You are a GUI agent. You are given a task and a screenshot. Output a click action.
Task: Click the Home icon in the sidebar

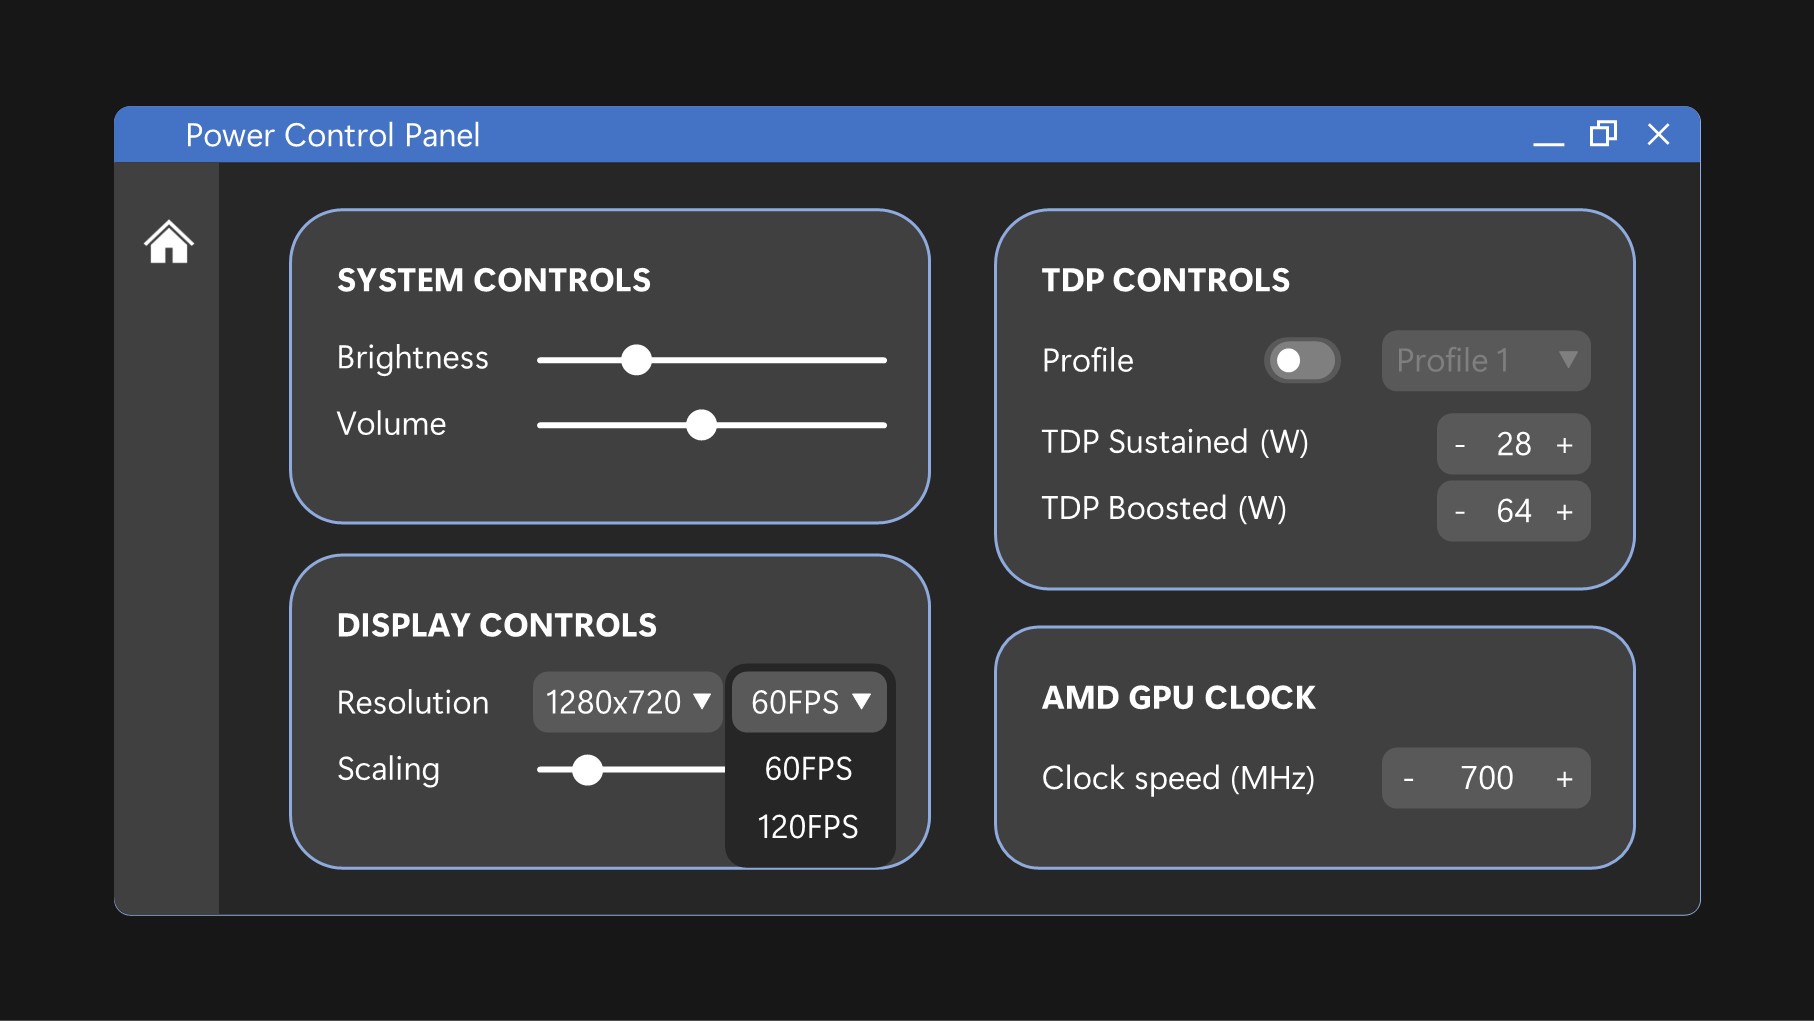click(x=168, y=243)
